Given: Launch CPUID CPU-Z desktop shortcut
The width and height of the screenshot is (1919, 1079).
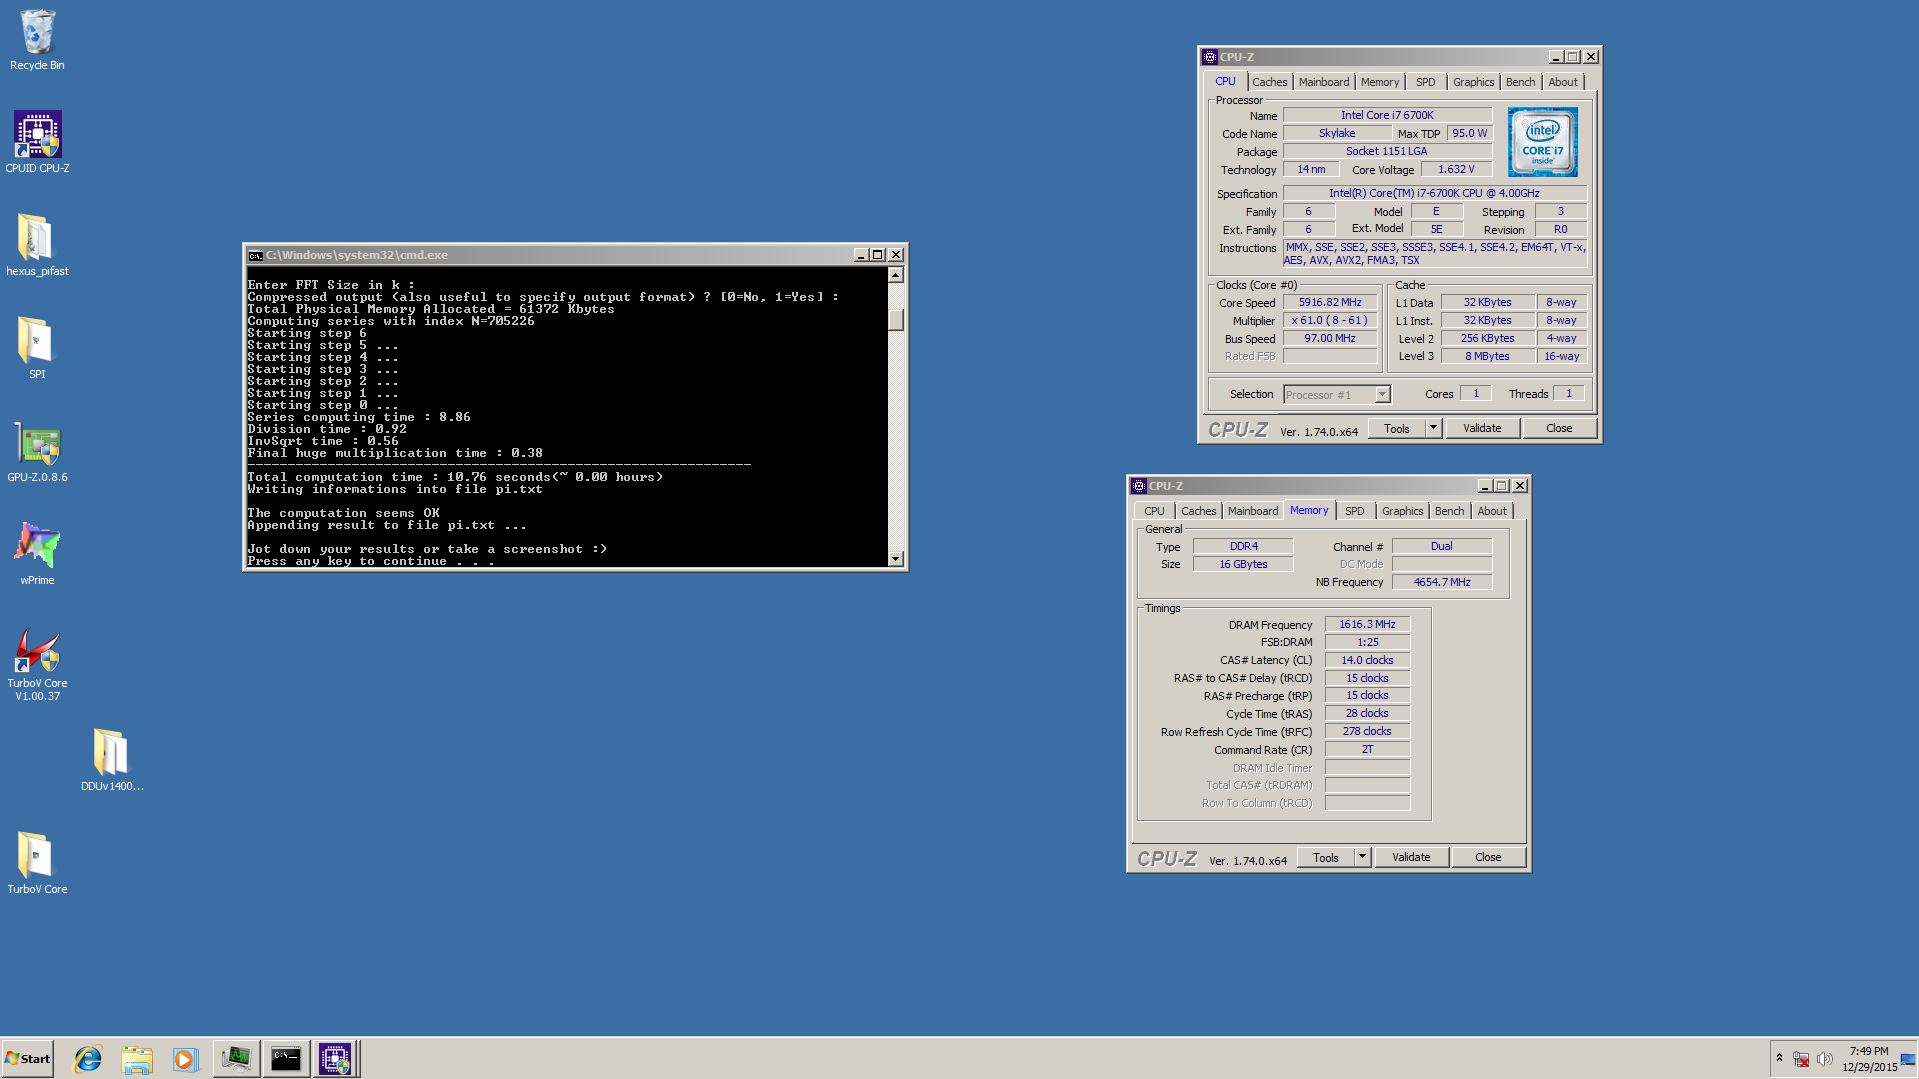Looking at the screenshot, I should pos(37,142).
